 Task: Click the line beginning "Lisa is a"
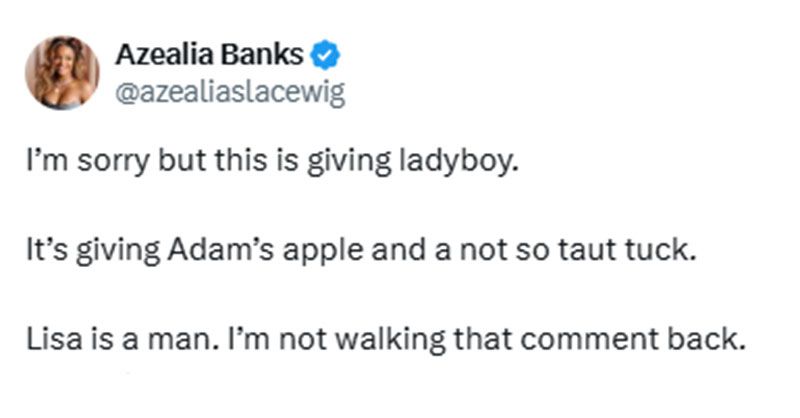point(386,339)
